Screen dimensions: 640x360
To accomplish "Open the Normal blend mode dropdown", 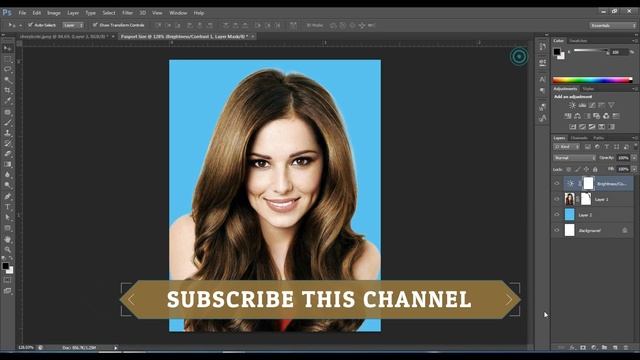I will pos(575,158).
